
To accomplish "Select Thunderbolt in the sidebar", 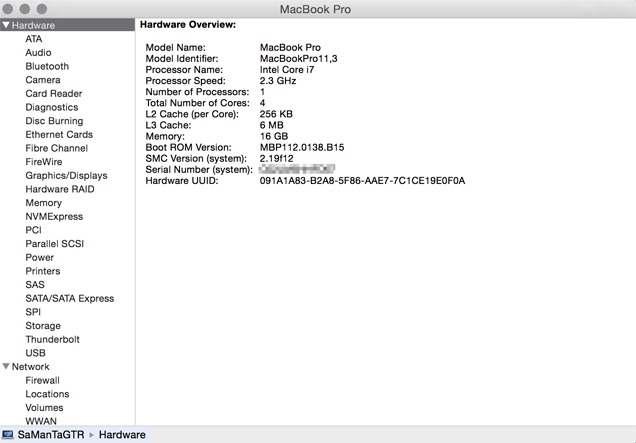I will coord(52,340).
